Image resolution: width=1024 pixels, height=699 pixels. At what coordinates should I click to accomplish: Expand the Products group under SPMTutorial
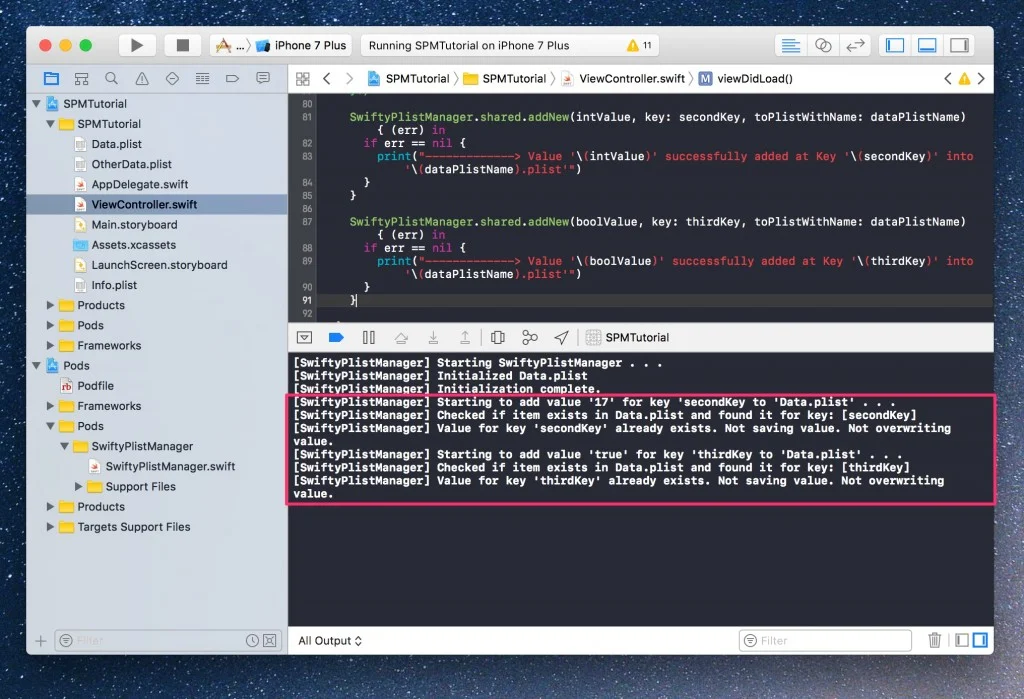(50, 305)
